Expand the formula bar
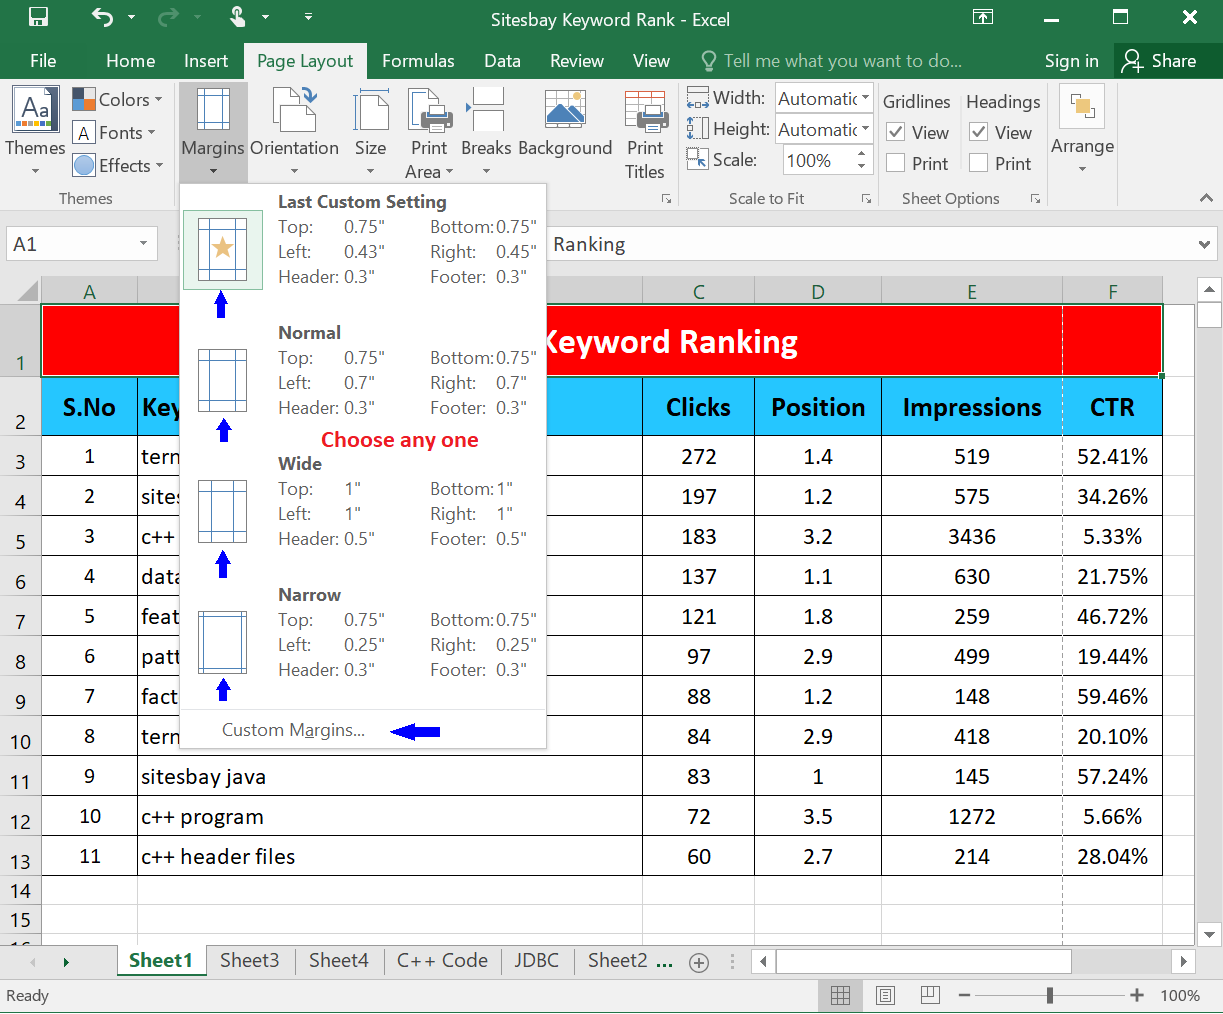Screen dimensions: 1223x1014 (1203, 244)
